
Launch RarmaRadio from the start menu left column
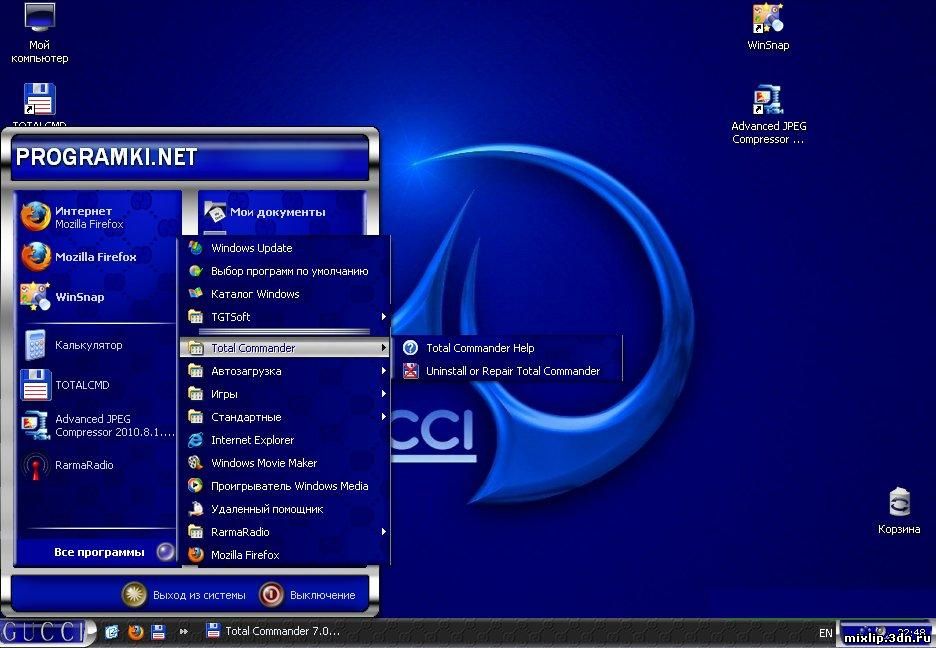pos(97,465)
